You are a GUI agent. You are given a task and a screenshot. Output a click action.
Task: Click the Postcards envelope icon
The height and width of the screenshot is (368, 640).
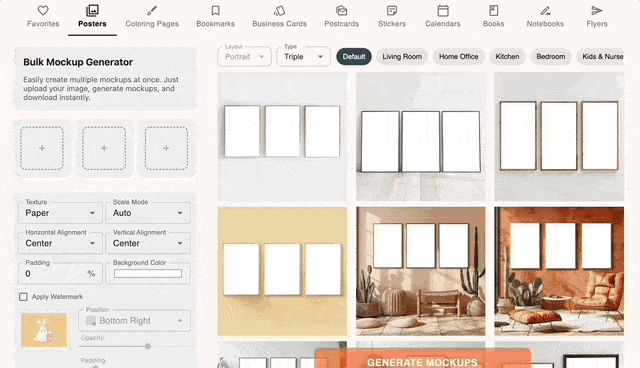click(x=342, y=11)
